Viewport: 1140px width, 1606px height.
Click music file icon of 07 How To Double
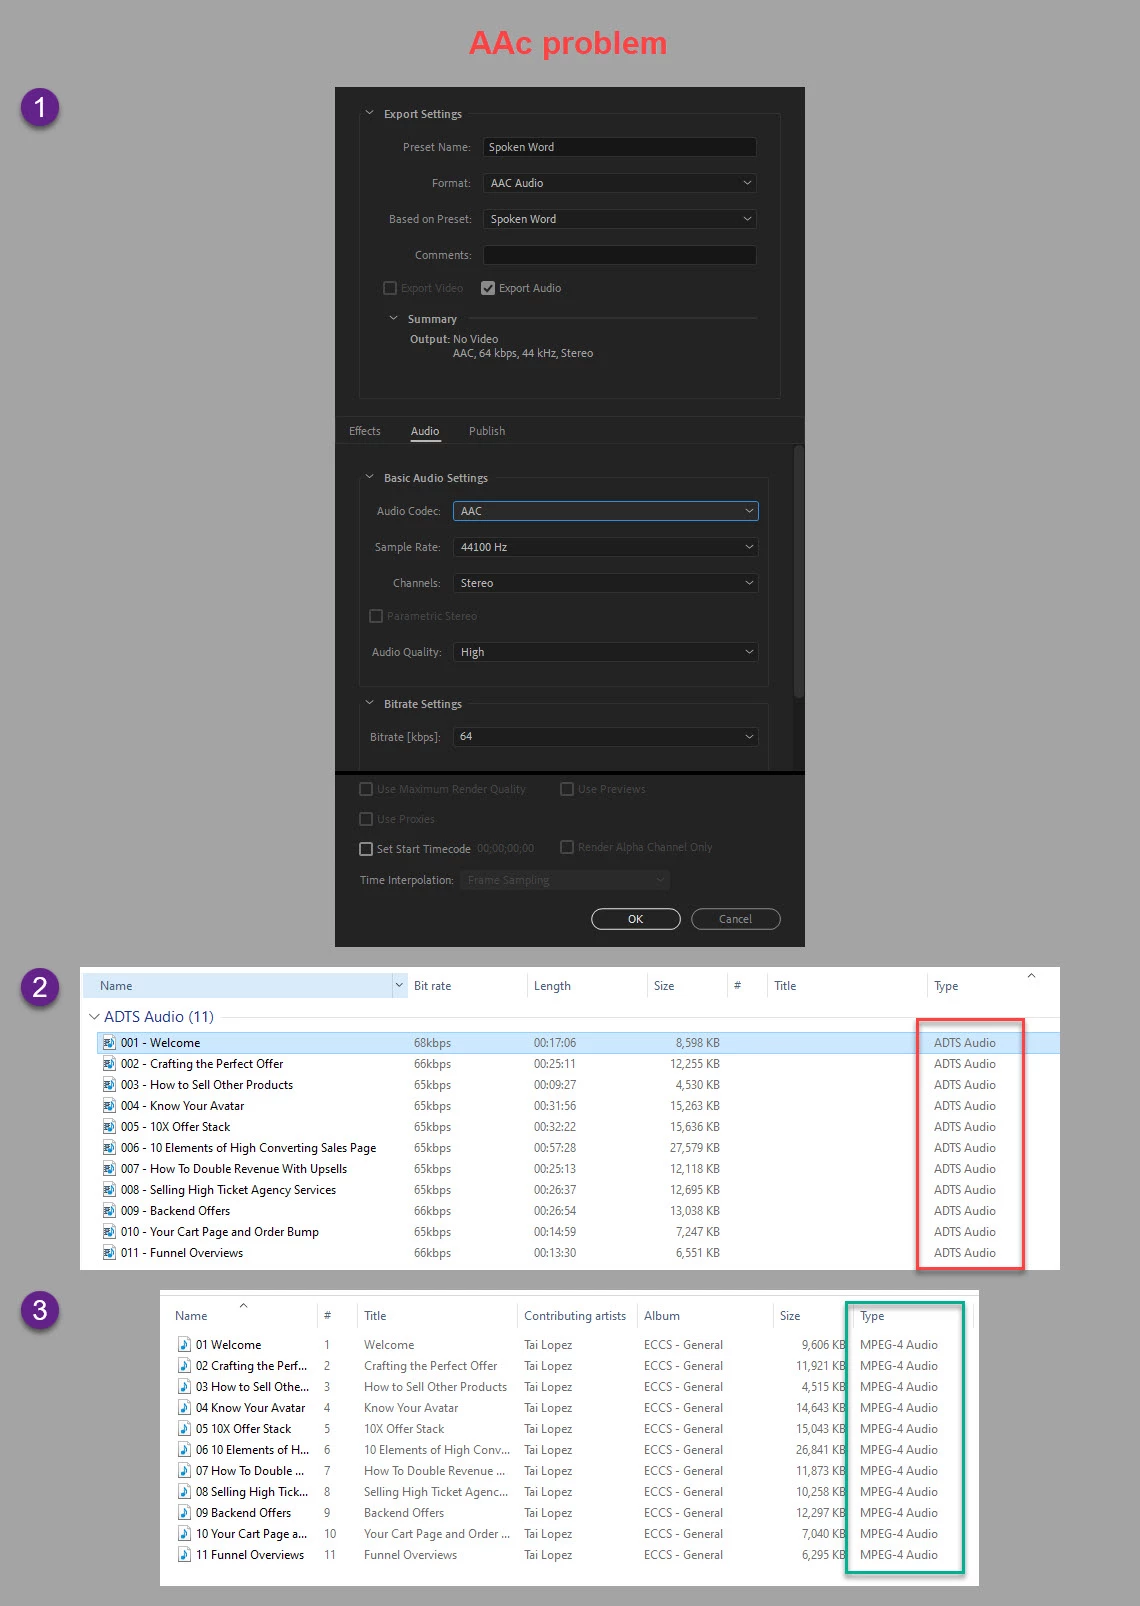184,1471
